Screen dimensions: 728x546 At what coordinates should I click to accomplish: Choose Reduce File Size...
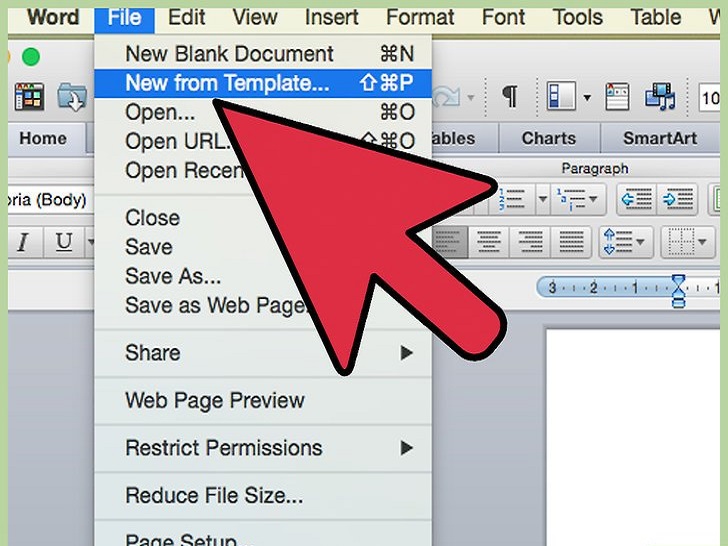pyautogui.click(x=263, y=495)
